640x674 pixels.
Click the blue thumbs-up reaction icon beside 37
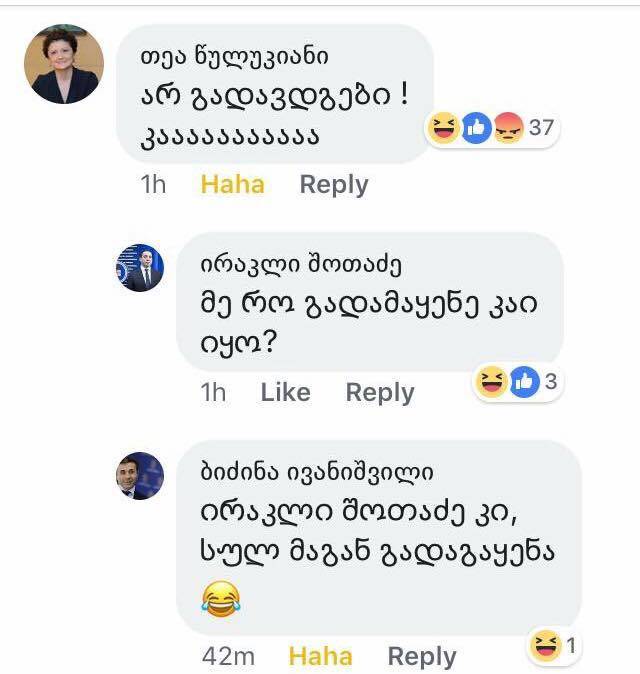(475, 128)
